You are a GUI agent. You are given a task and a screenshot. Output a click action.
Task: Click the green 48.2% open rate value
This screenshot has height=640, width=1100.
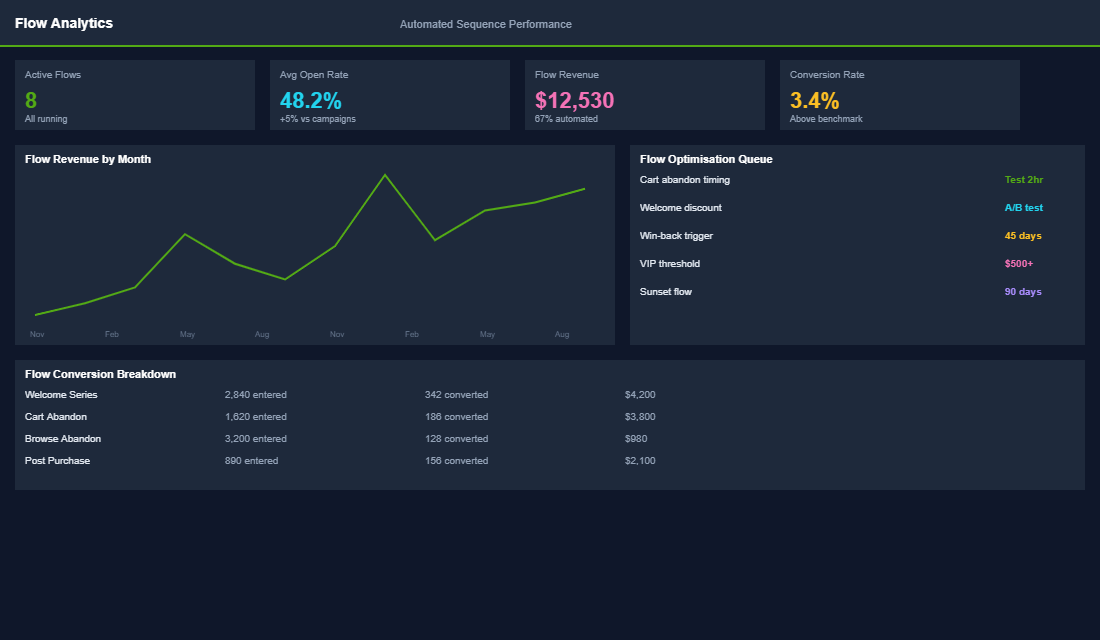311,100
